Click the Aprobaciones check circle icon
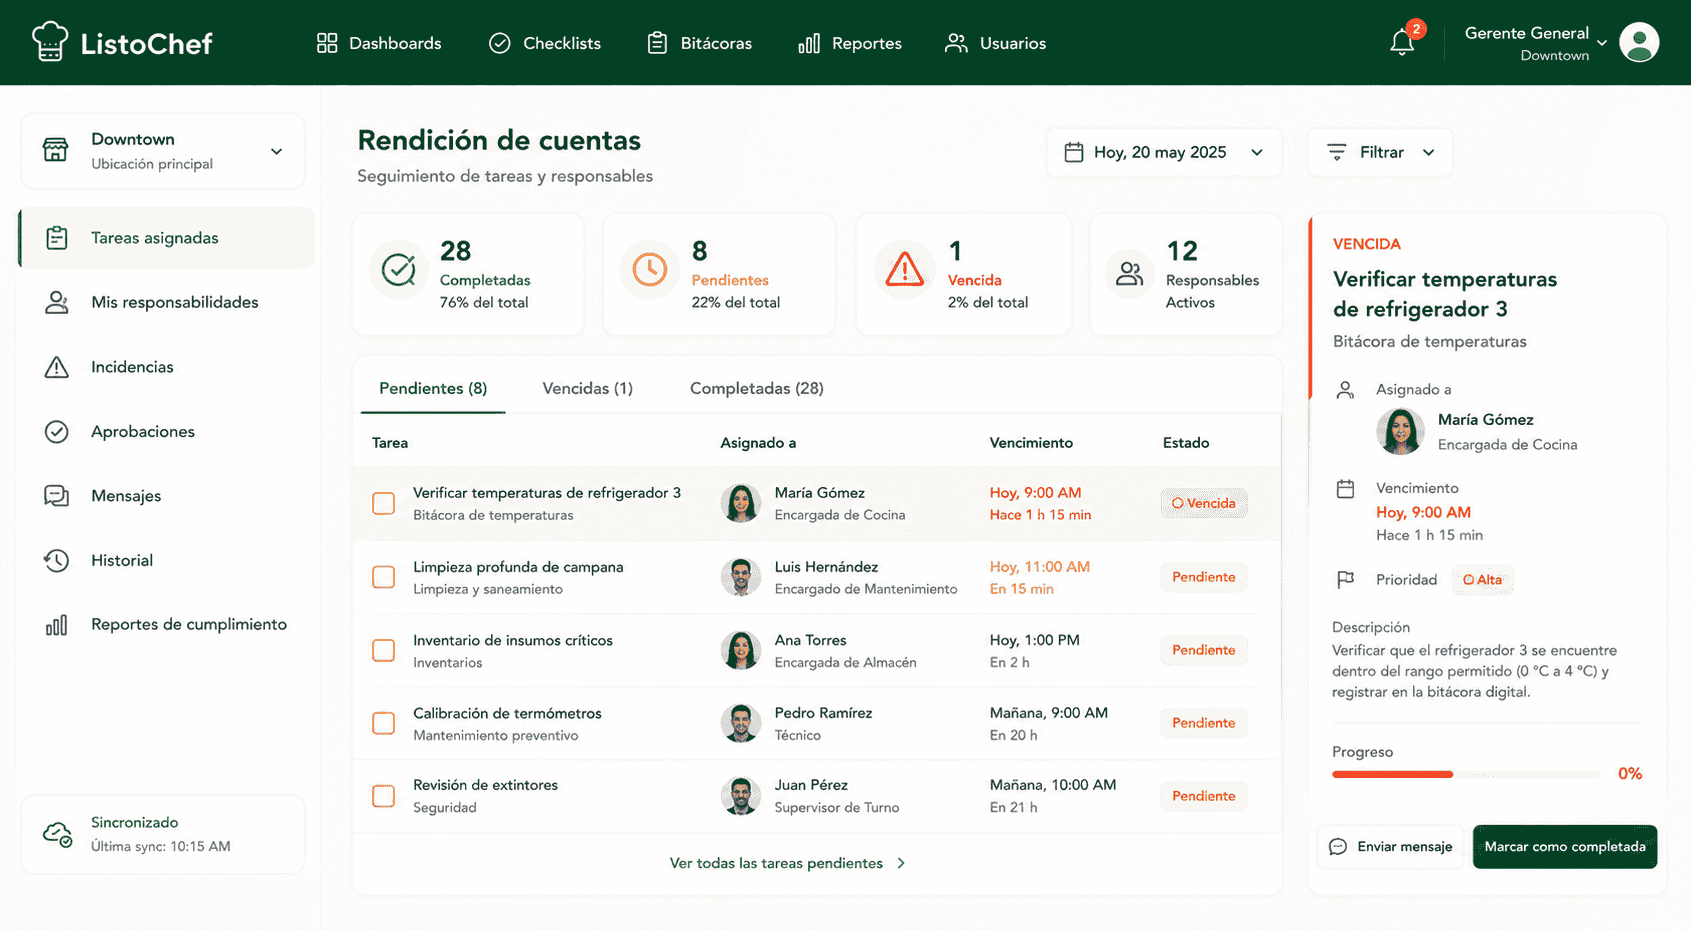The height and width of the screenshot is (930, 1691). [57, 431]
